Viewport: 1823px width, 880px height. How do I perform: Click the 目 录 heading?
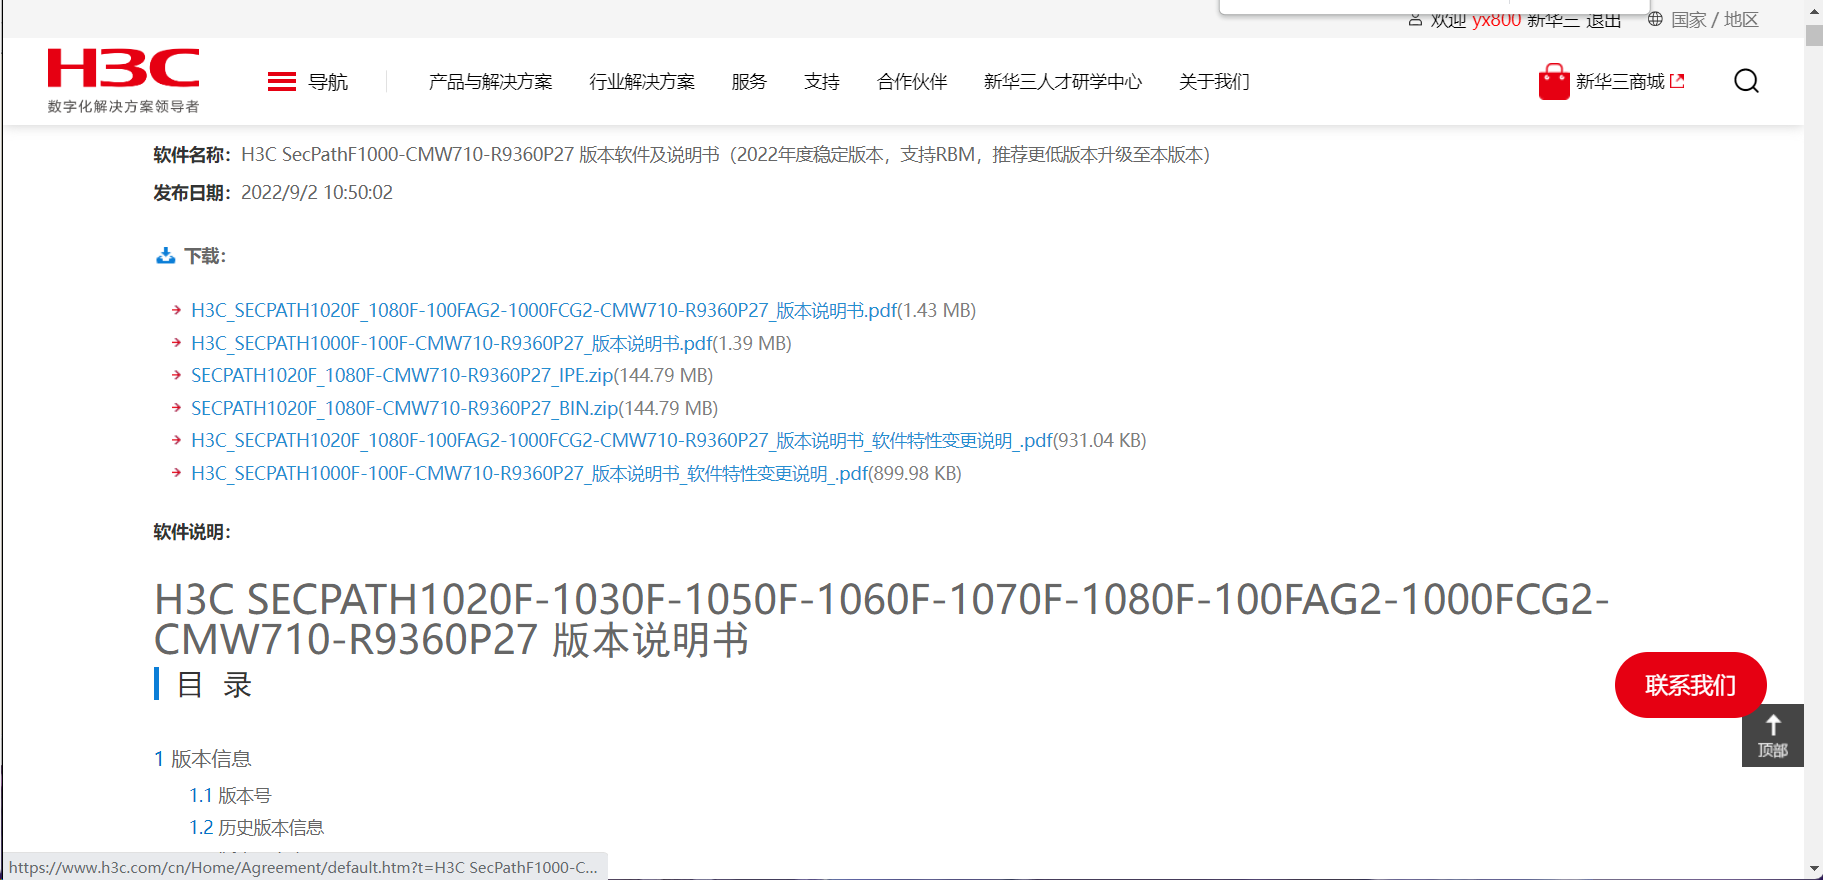coord(214,685)
